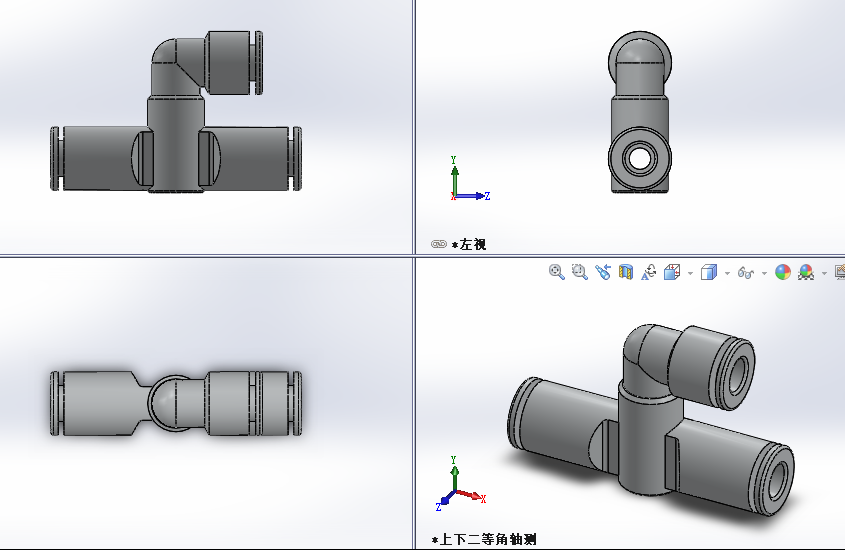Image resolution: width=845 pixels, height=550 pixels.
Task: Expand the View Orientation dropdown arrow
Action: click(x=690, y=273)
